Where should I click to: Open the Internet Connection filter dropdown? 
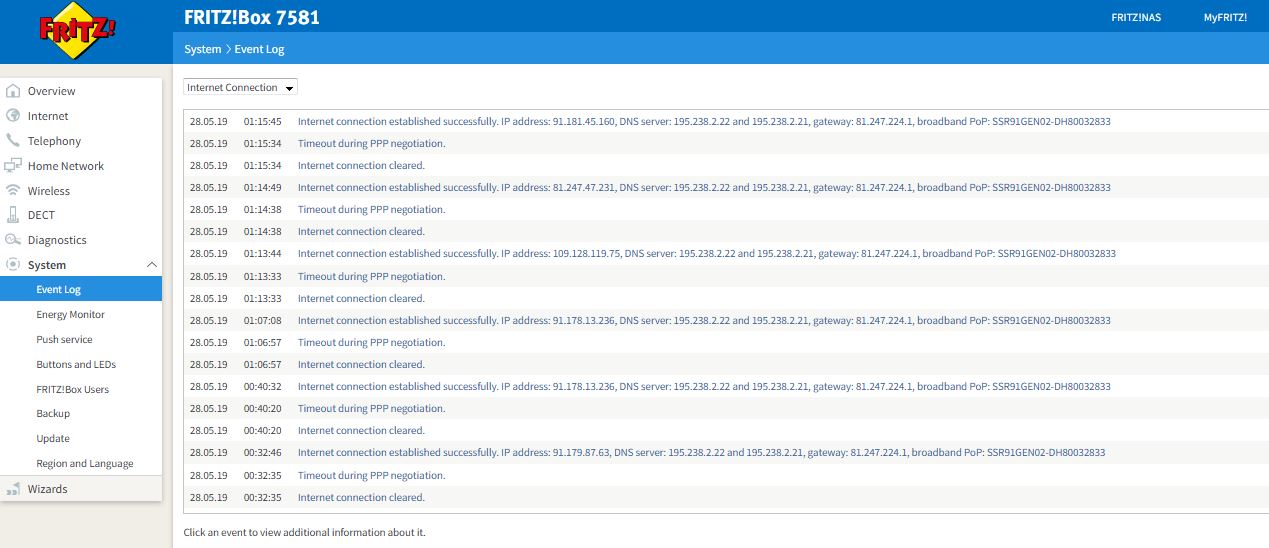(240, 88)
